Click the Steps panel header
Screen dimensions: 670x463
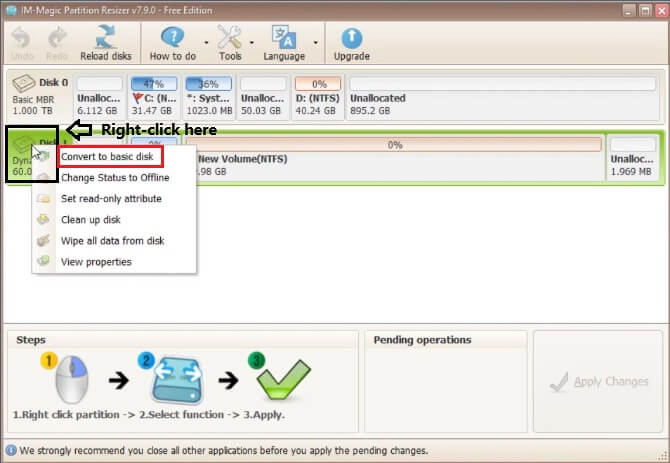[x=31, y=340]
